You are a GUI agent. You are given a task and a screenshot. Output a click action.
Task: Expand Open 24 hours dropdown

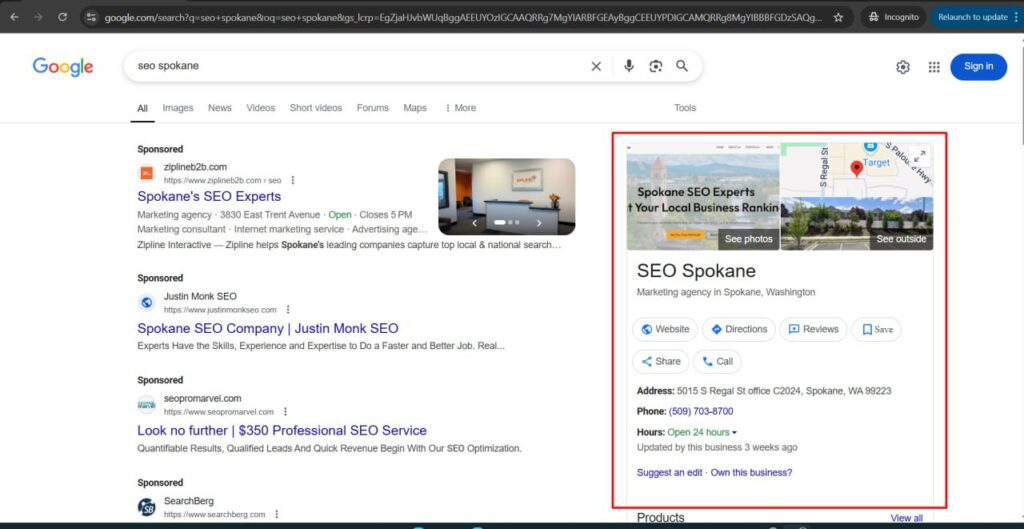coord(703,432)
